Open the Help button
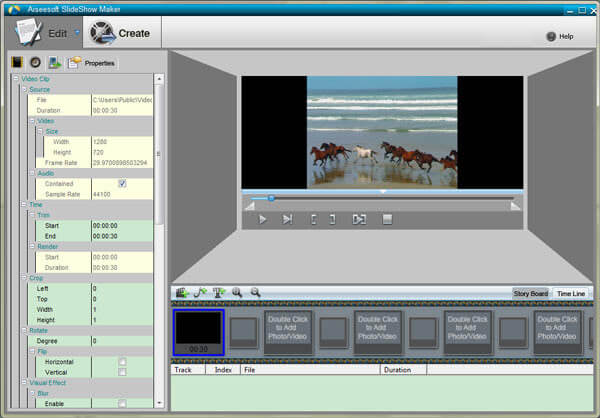This screenshot has width=600, height=418. click(x=560, y=36)
